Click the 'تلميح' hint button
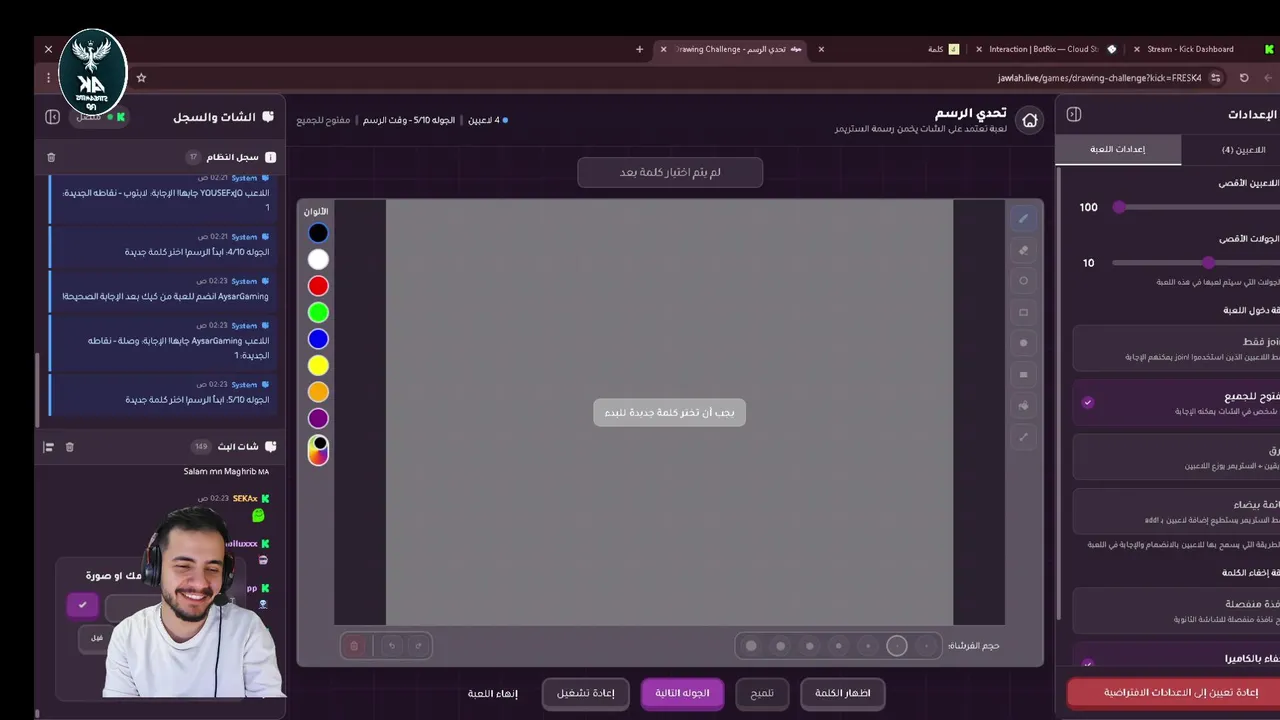Image resolution: width=1280 pixels, height=720 pixels. (762, 693)
